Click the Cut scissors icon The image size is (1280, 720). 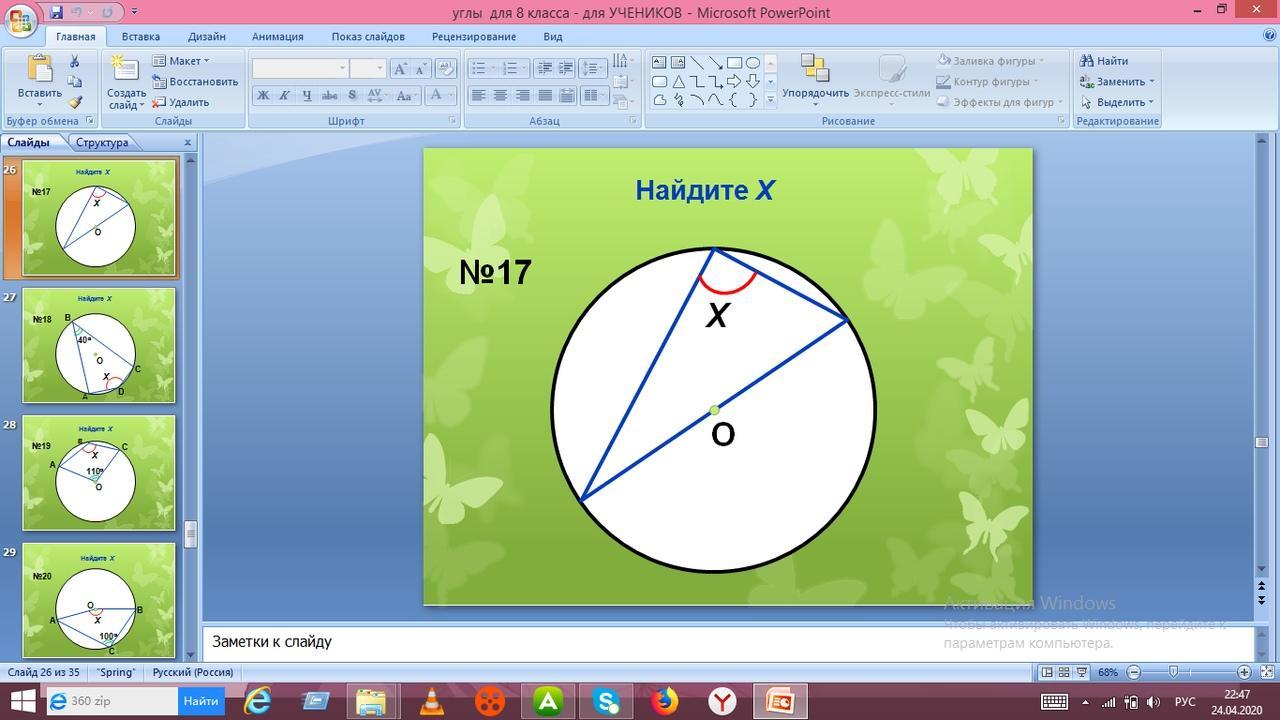click(x=75, y=62)
